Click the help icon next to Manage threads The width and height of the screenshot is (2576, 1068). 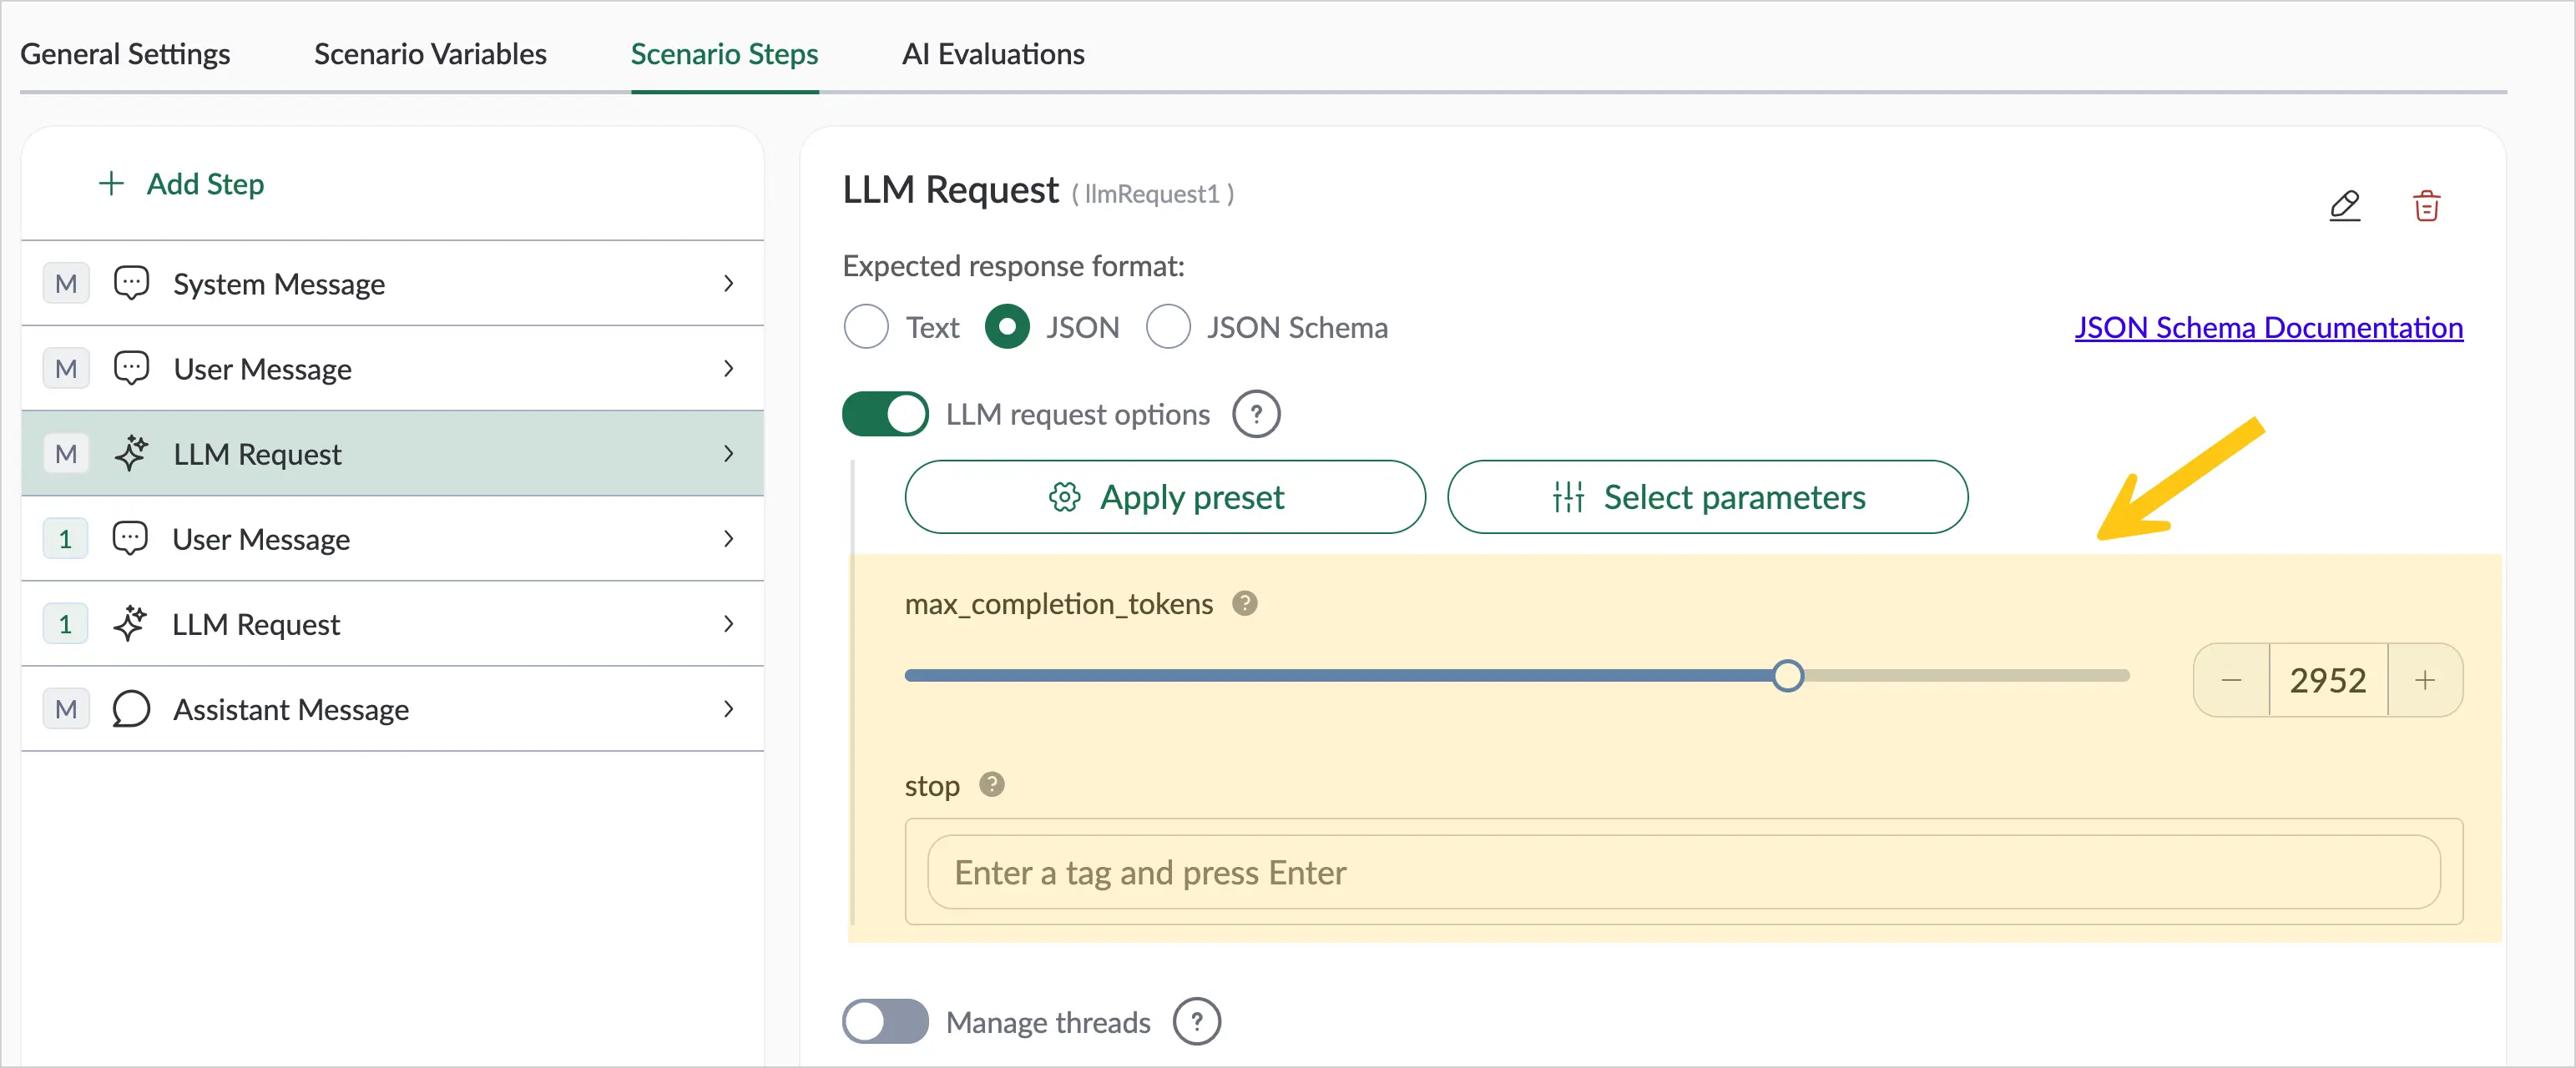click(1196, 1022)
